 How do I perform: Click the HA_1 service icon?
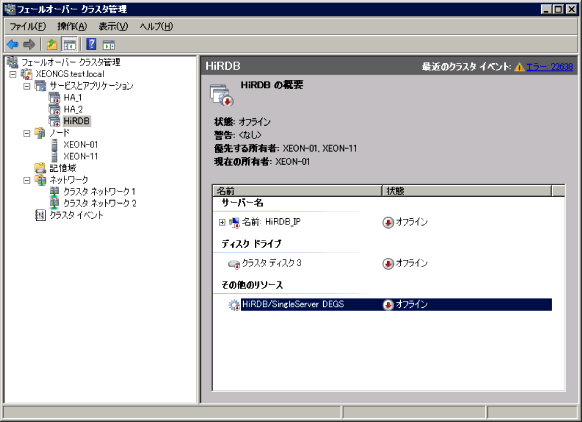point(54,98)
